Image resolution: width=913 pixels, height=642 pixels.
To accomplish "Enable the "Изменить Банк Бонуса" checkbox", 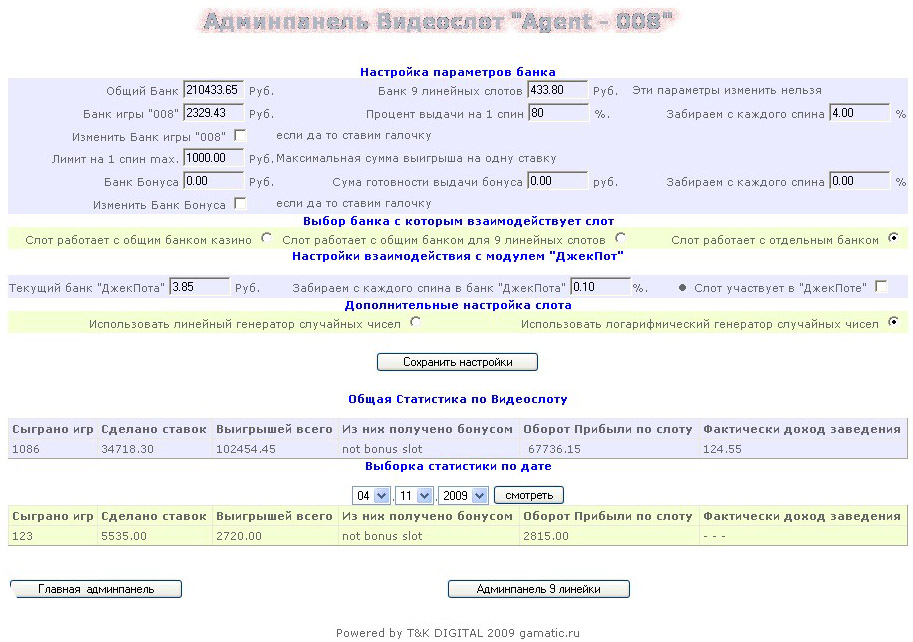I will tap(240, 204).
